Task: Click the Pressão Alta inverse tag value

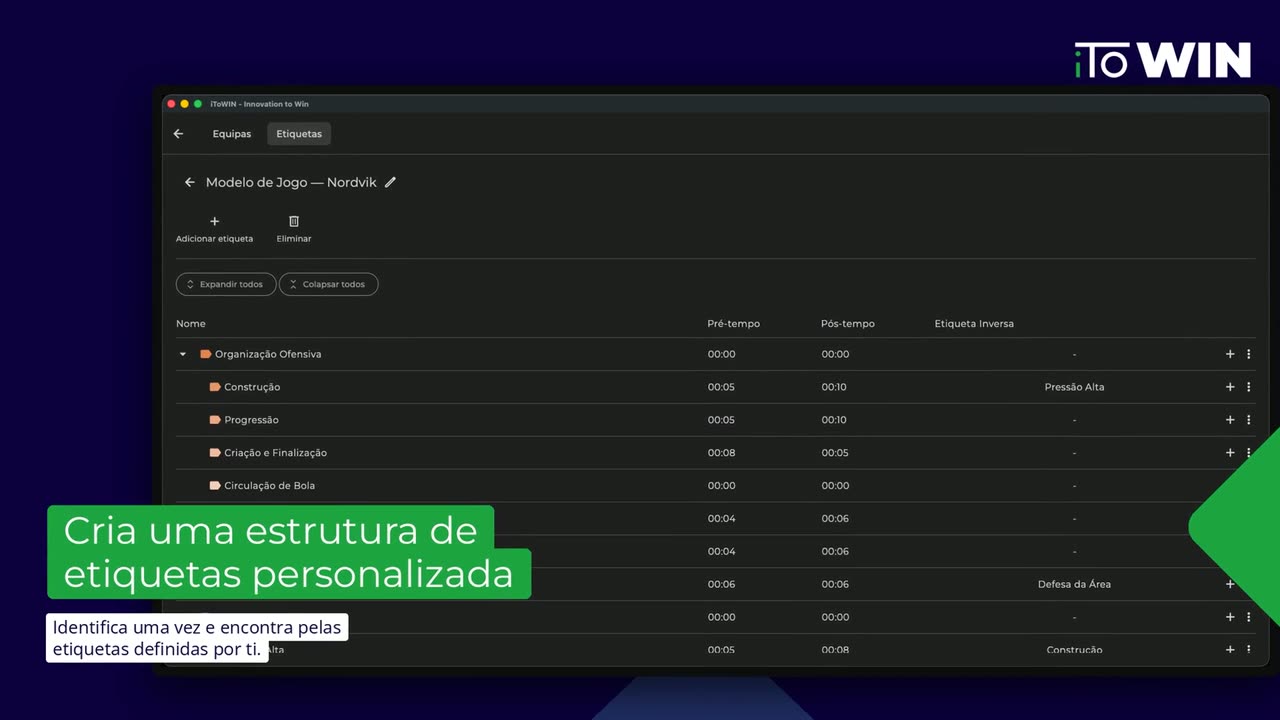Action: point(1074,387)
